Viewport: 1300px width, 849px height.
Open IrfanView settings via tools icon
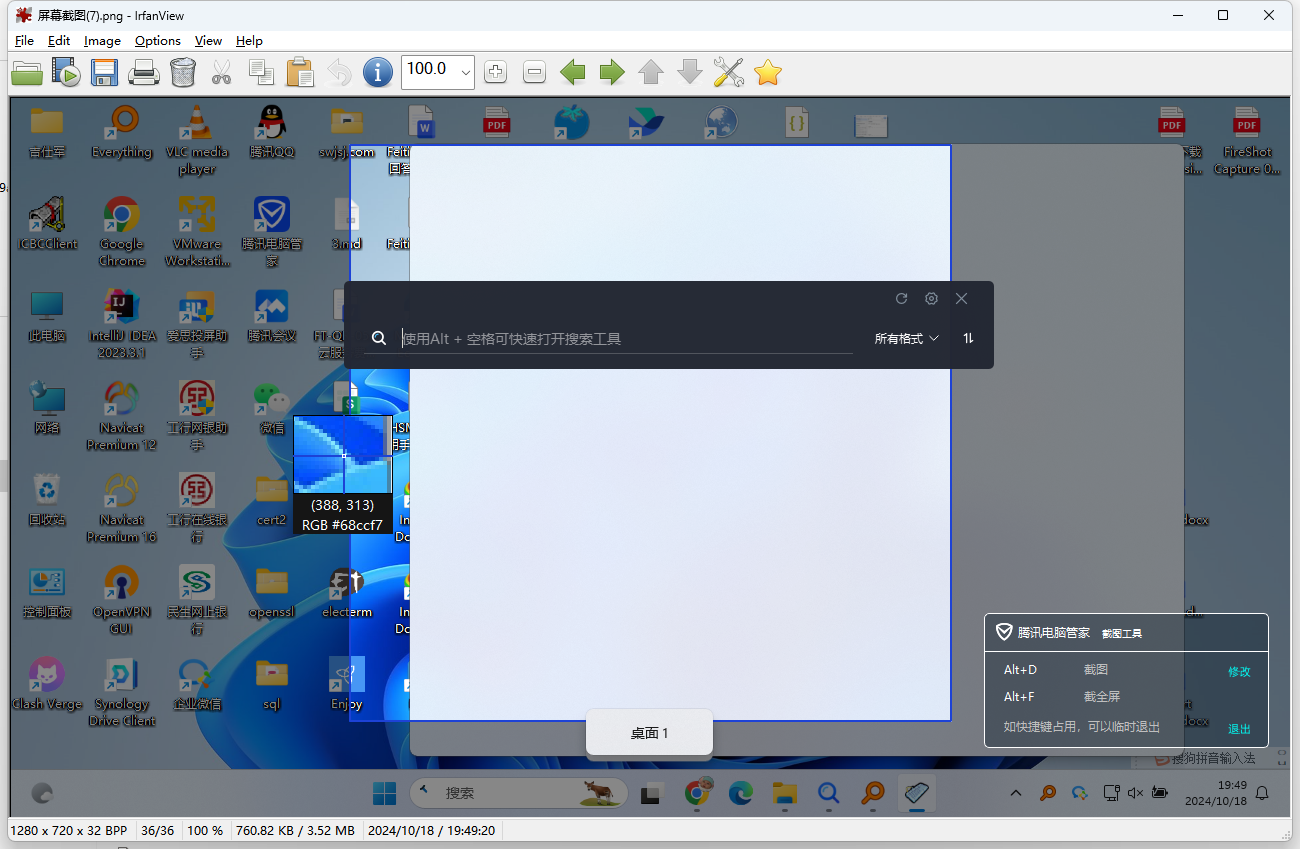729,72
